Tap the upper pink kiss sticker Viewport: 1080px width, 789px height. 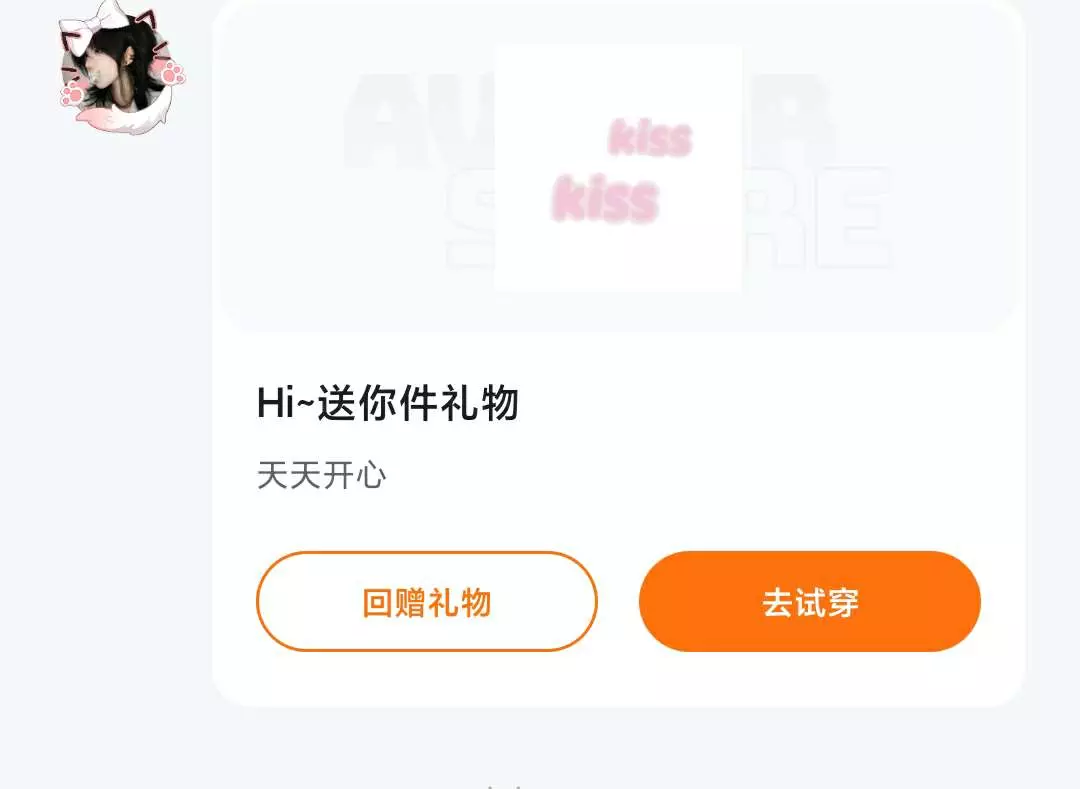point(650,137)
